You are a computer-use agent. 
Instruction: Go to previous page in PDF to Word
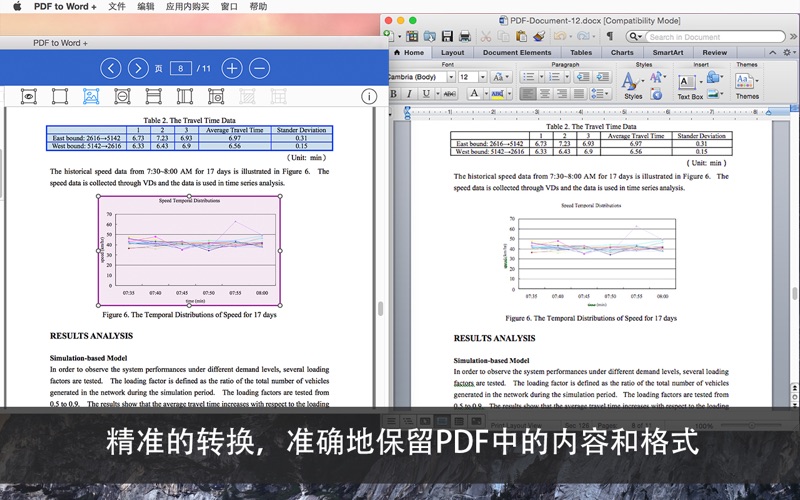pyautogui.click(x=111, y=68)
